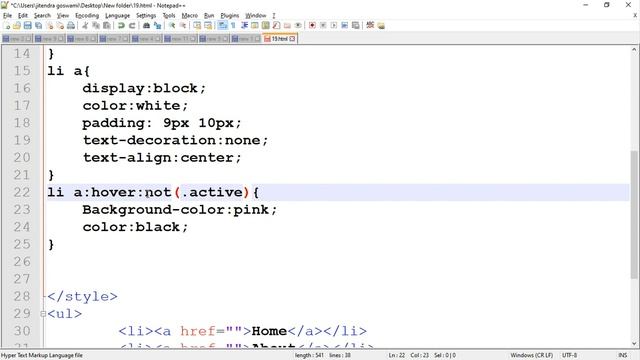The height and width of the screenshot is (360, 640).
Task: Cut selection using the scissors icon
Action: click(x=85, y=26)
